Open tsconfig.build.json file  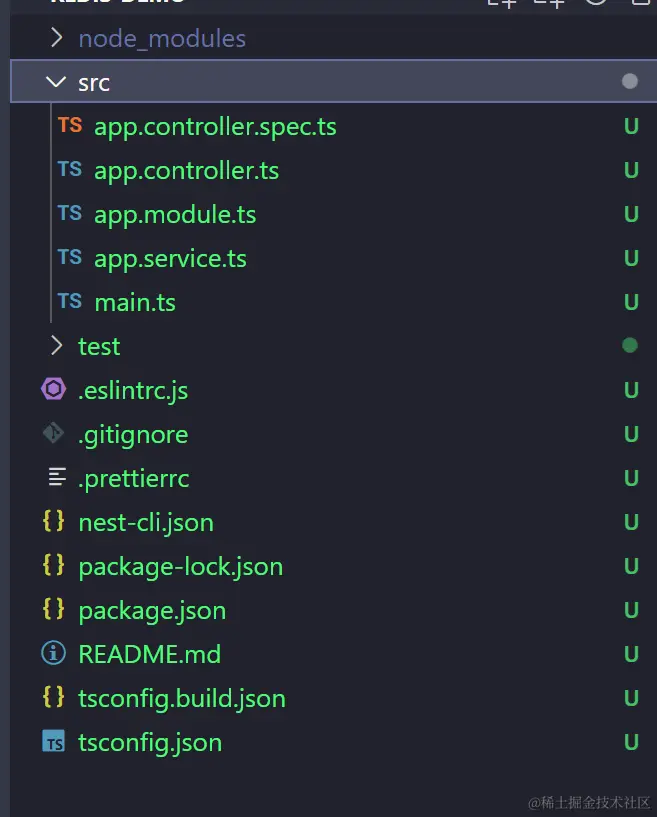click(x=182, y=698)
